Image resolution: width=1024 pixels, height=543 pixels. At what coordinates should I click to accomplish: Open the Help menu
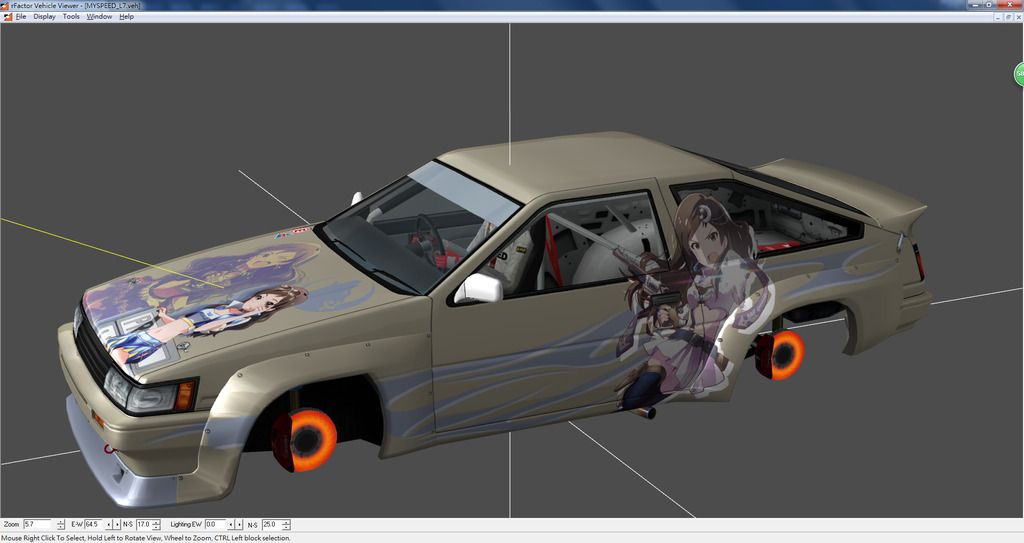tap(127, 17)
